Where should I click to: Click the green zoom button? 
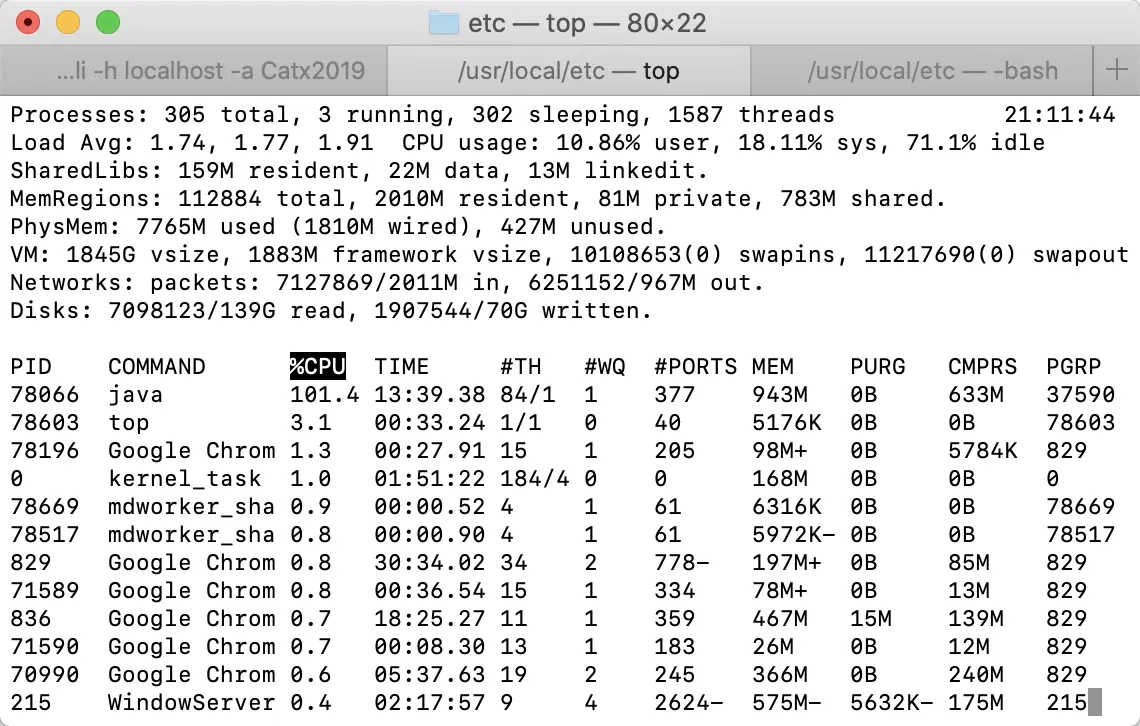108,23
